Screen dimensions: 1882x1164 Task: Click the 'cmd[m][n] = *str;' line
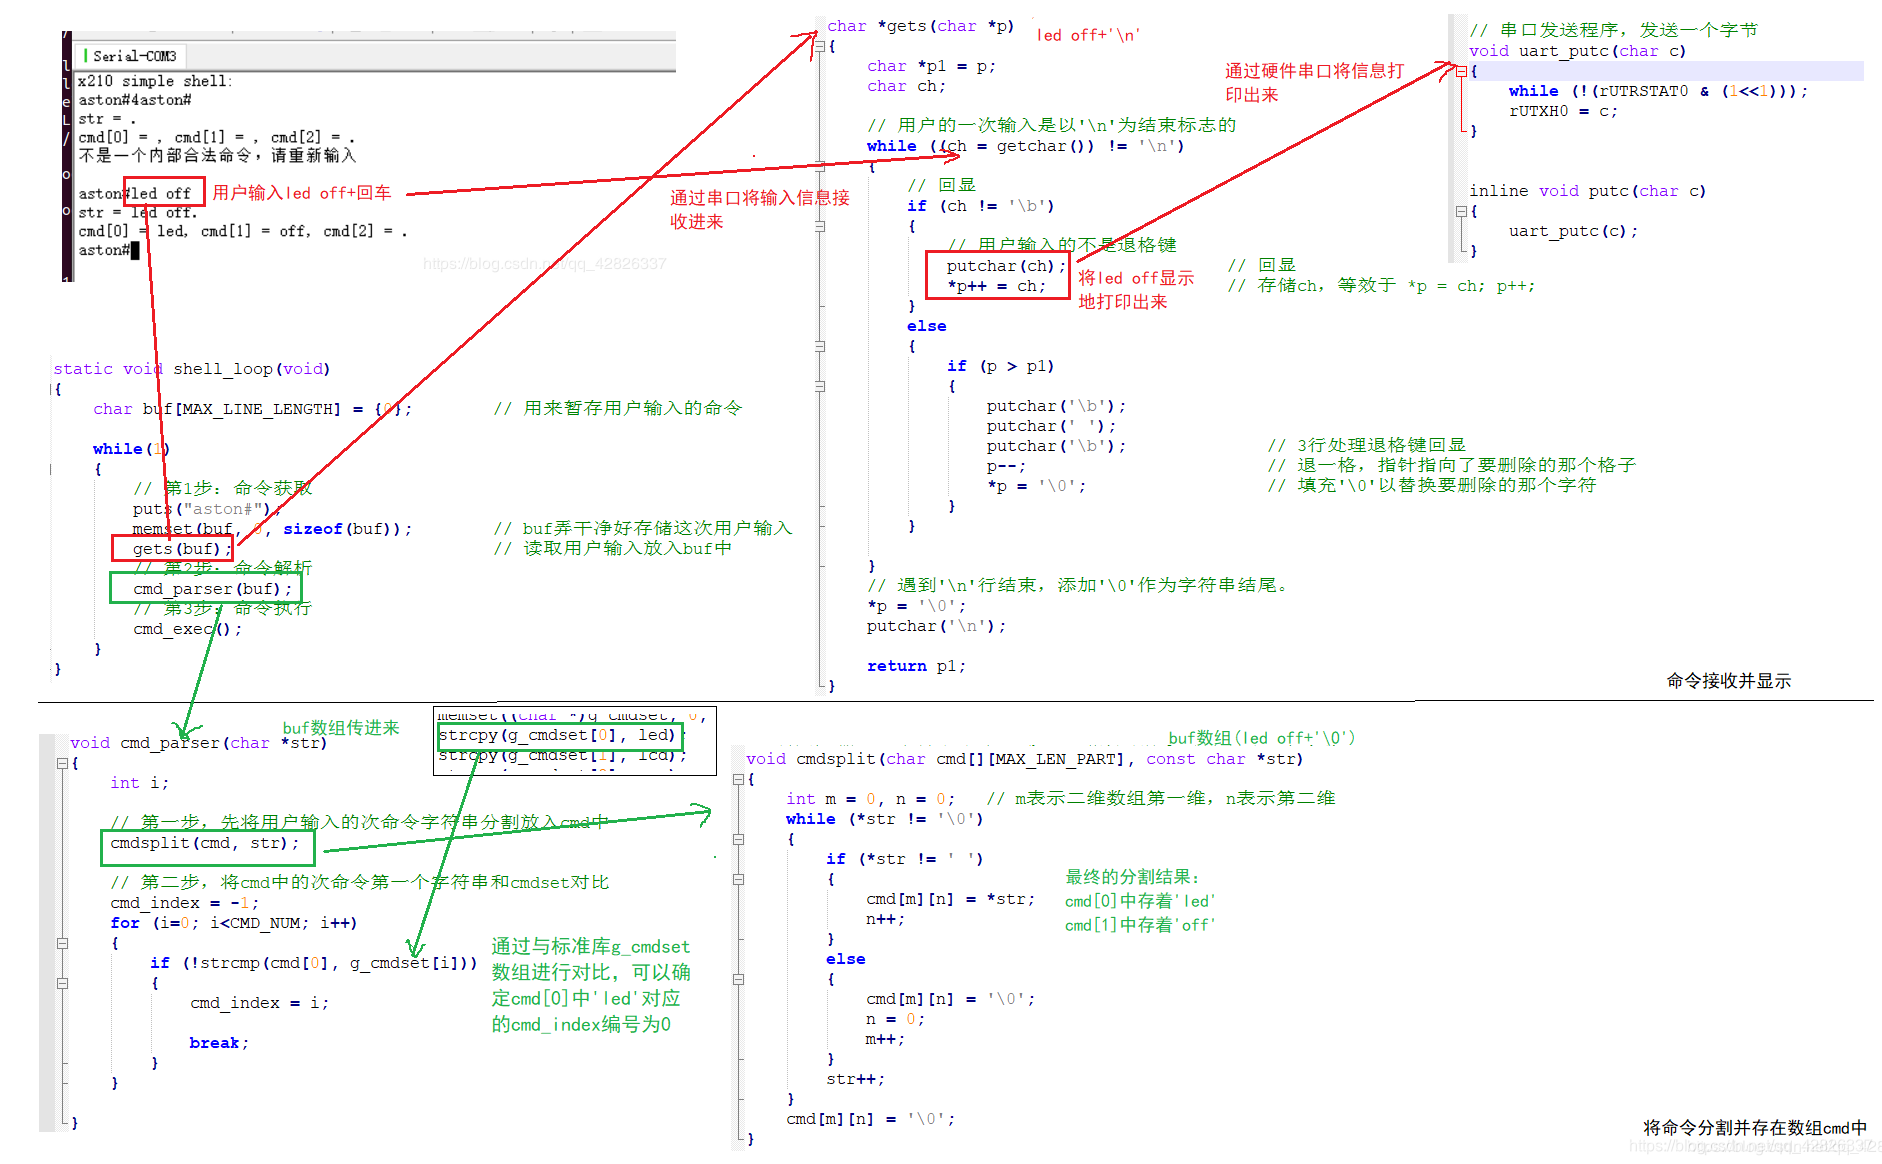[951, 899]
